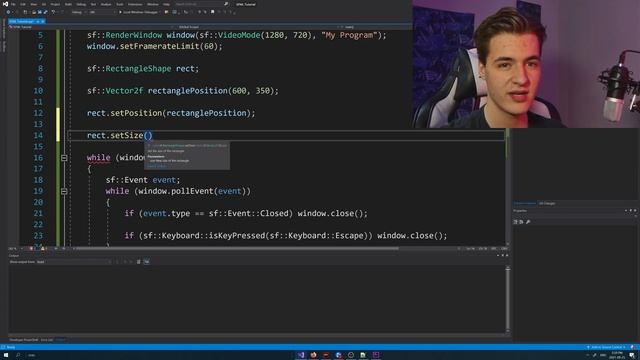The width and height of the screenshot is (640, 360).
Task: Click sf::Keyboard::Escape on line 23
Action: click(316, 236)
